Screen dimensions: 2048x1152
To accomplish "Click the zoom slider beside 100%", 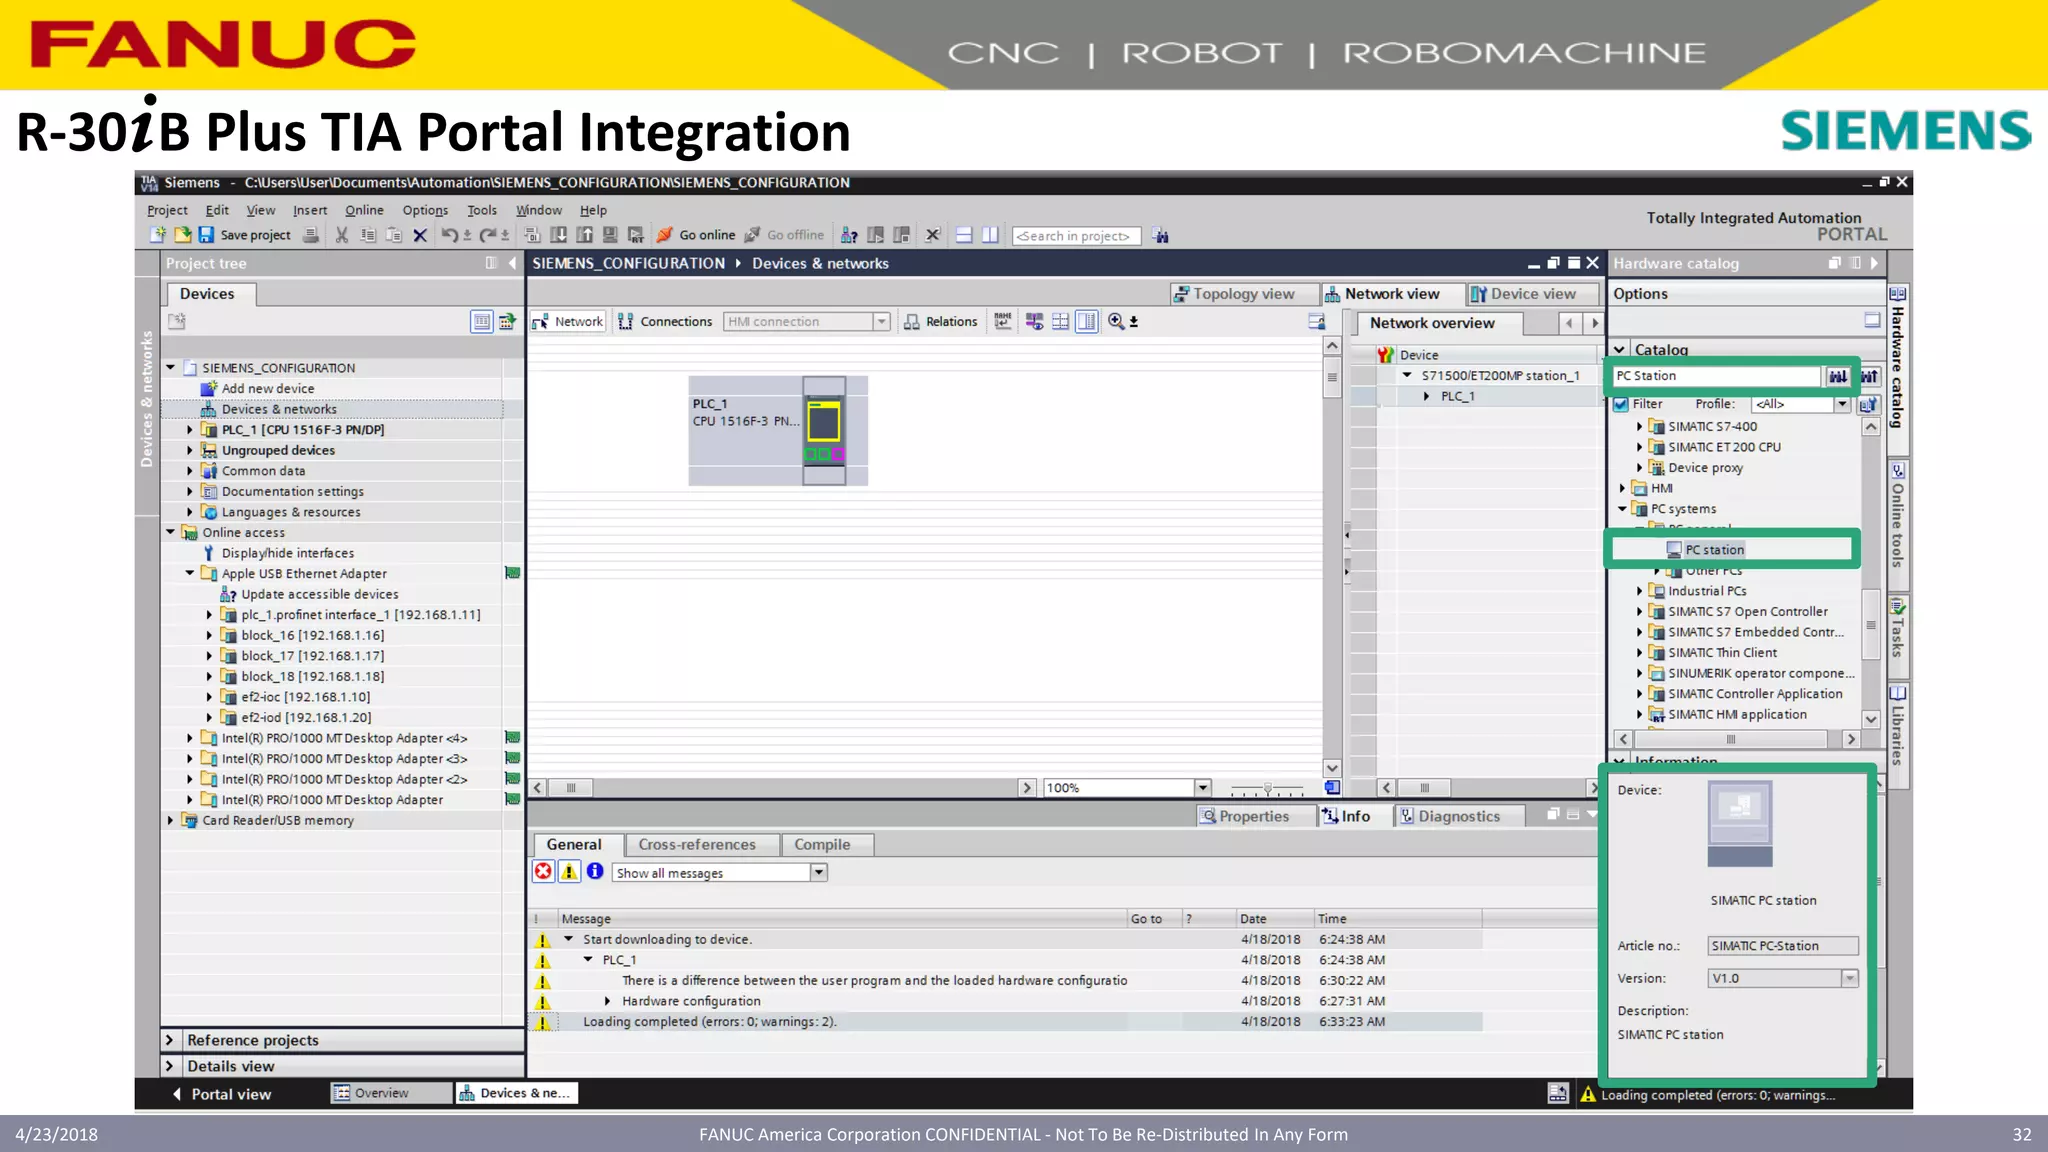I will (x=1267, y=788).
